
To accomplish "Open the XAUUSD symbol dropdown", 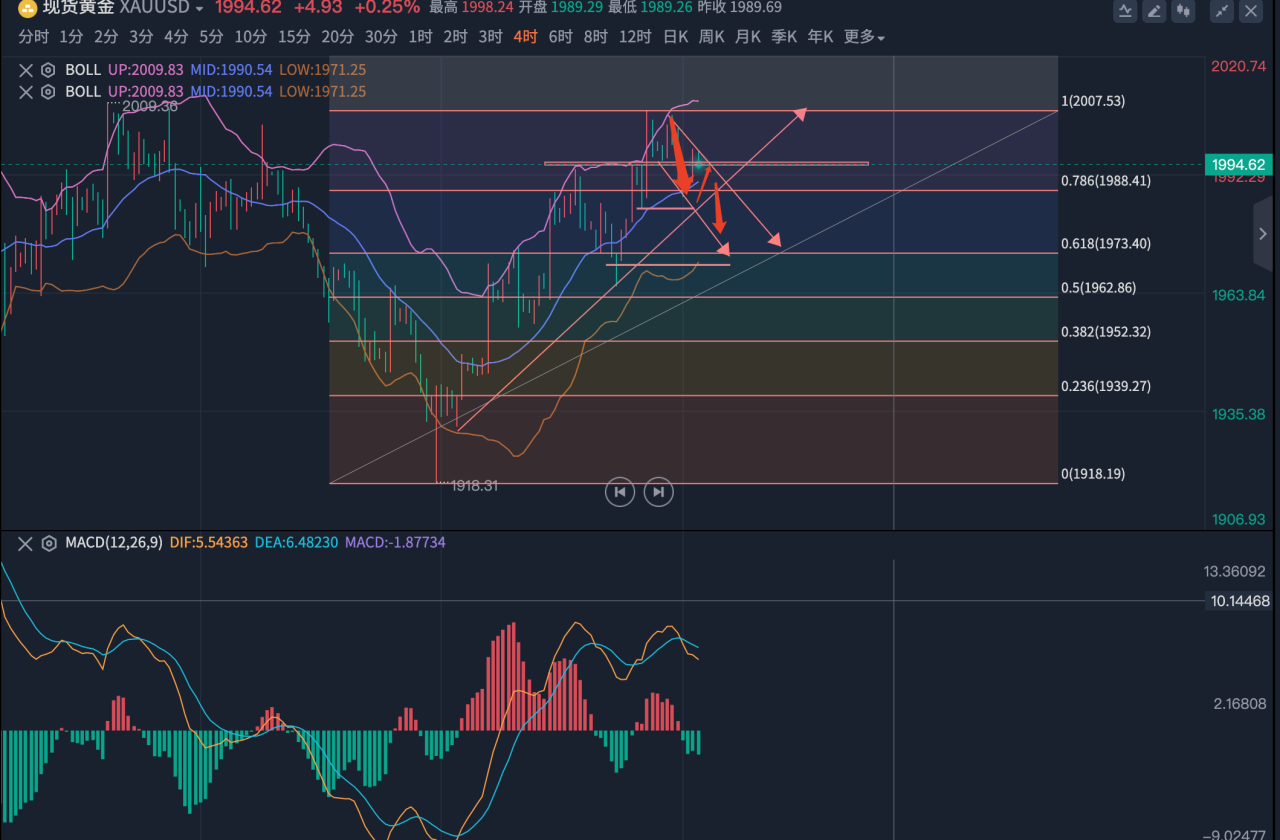I will (199, 9).
